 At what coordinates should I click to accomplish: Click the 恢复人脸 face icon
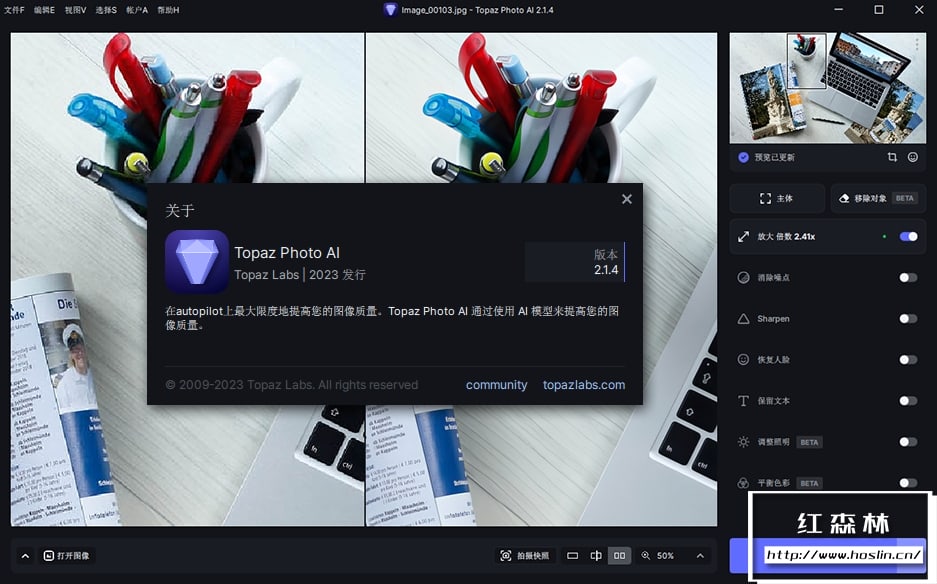click(x=743, y=359)
